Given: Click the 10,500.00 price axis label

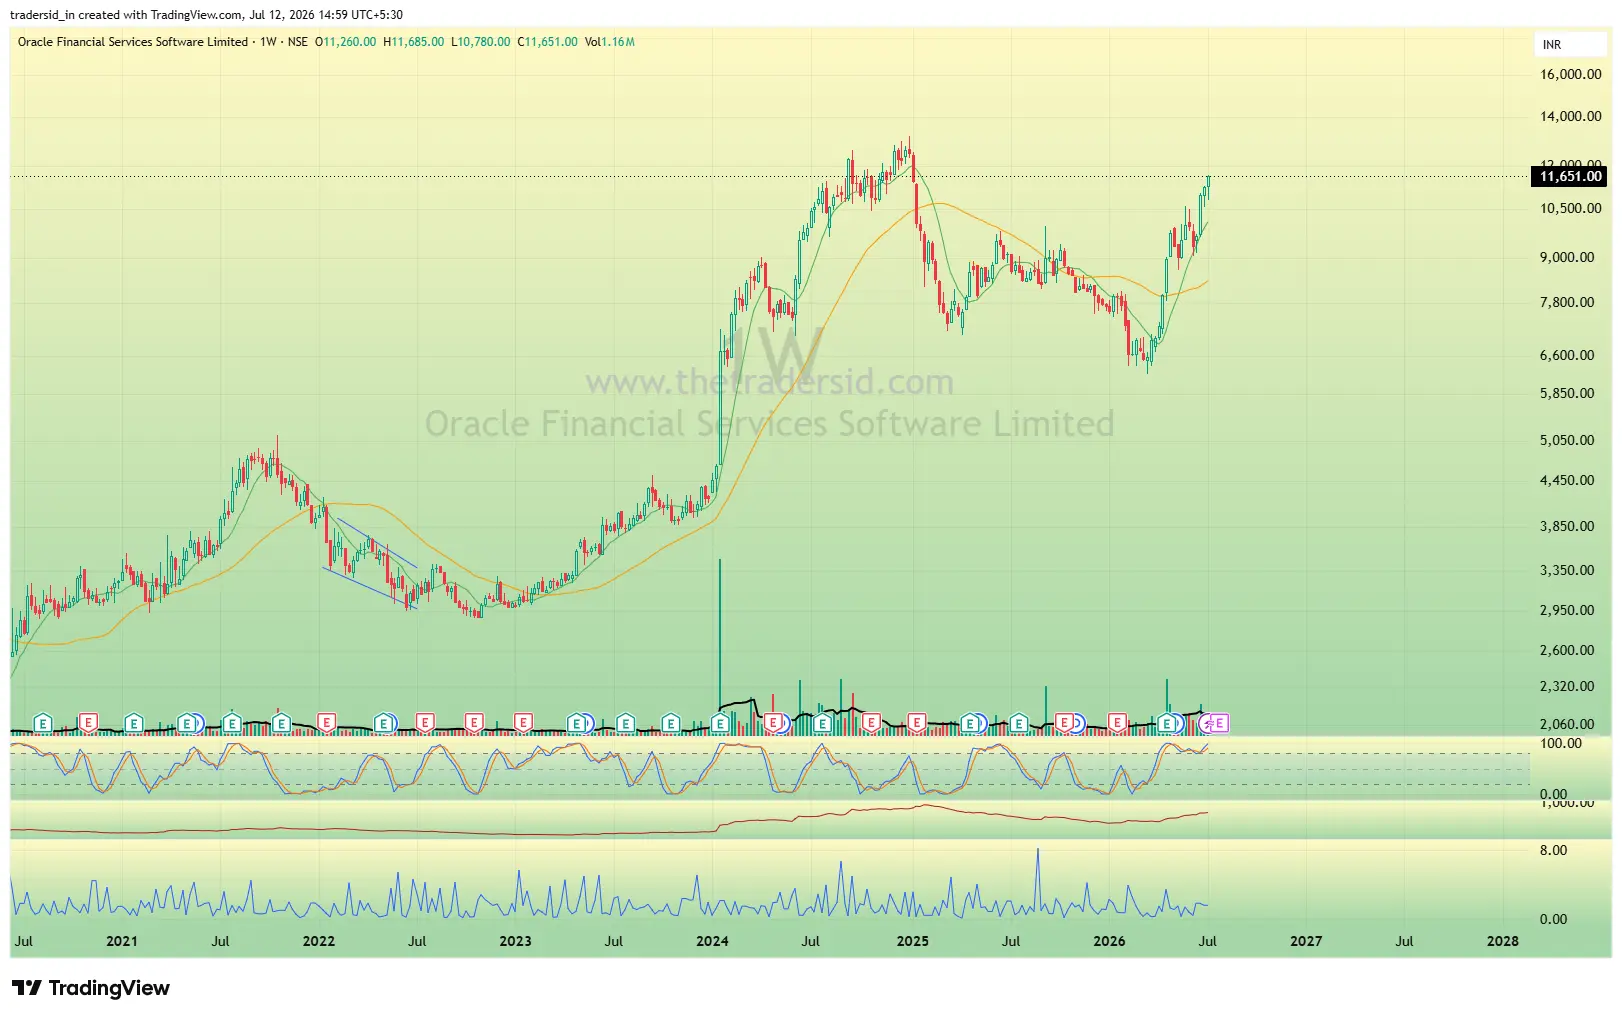Looking at the screenshot, I should (1570, 208).
